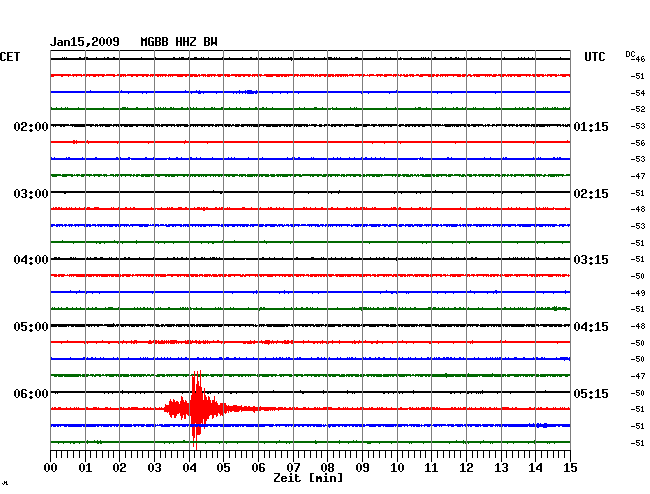Select the station code MGBB HHZ BW
This screenshot has height=494, width=650.
tap(179, 42)
